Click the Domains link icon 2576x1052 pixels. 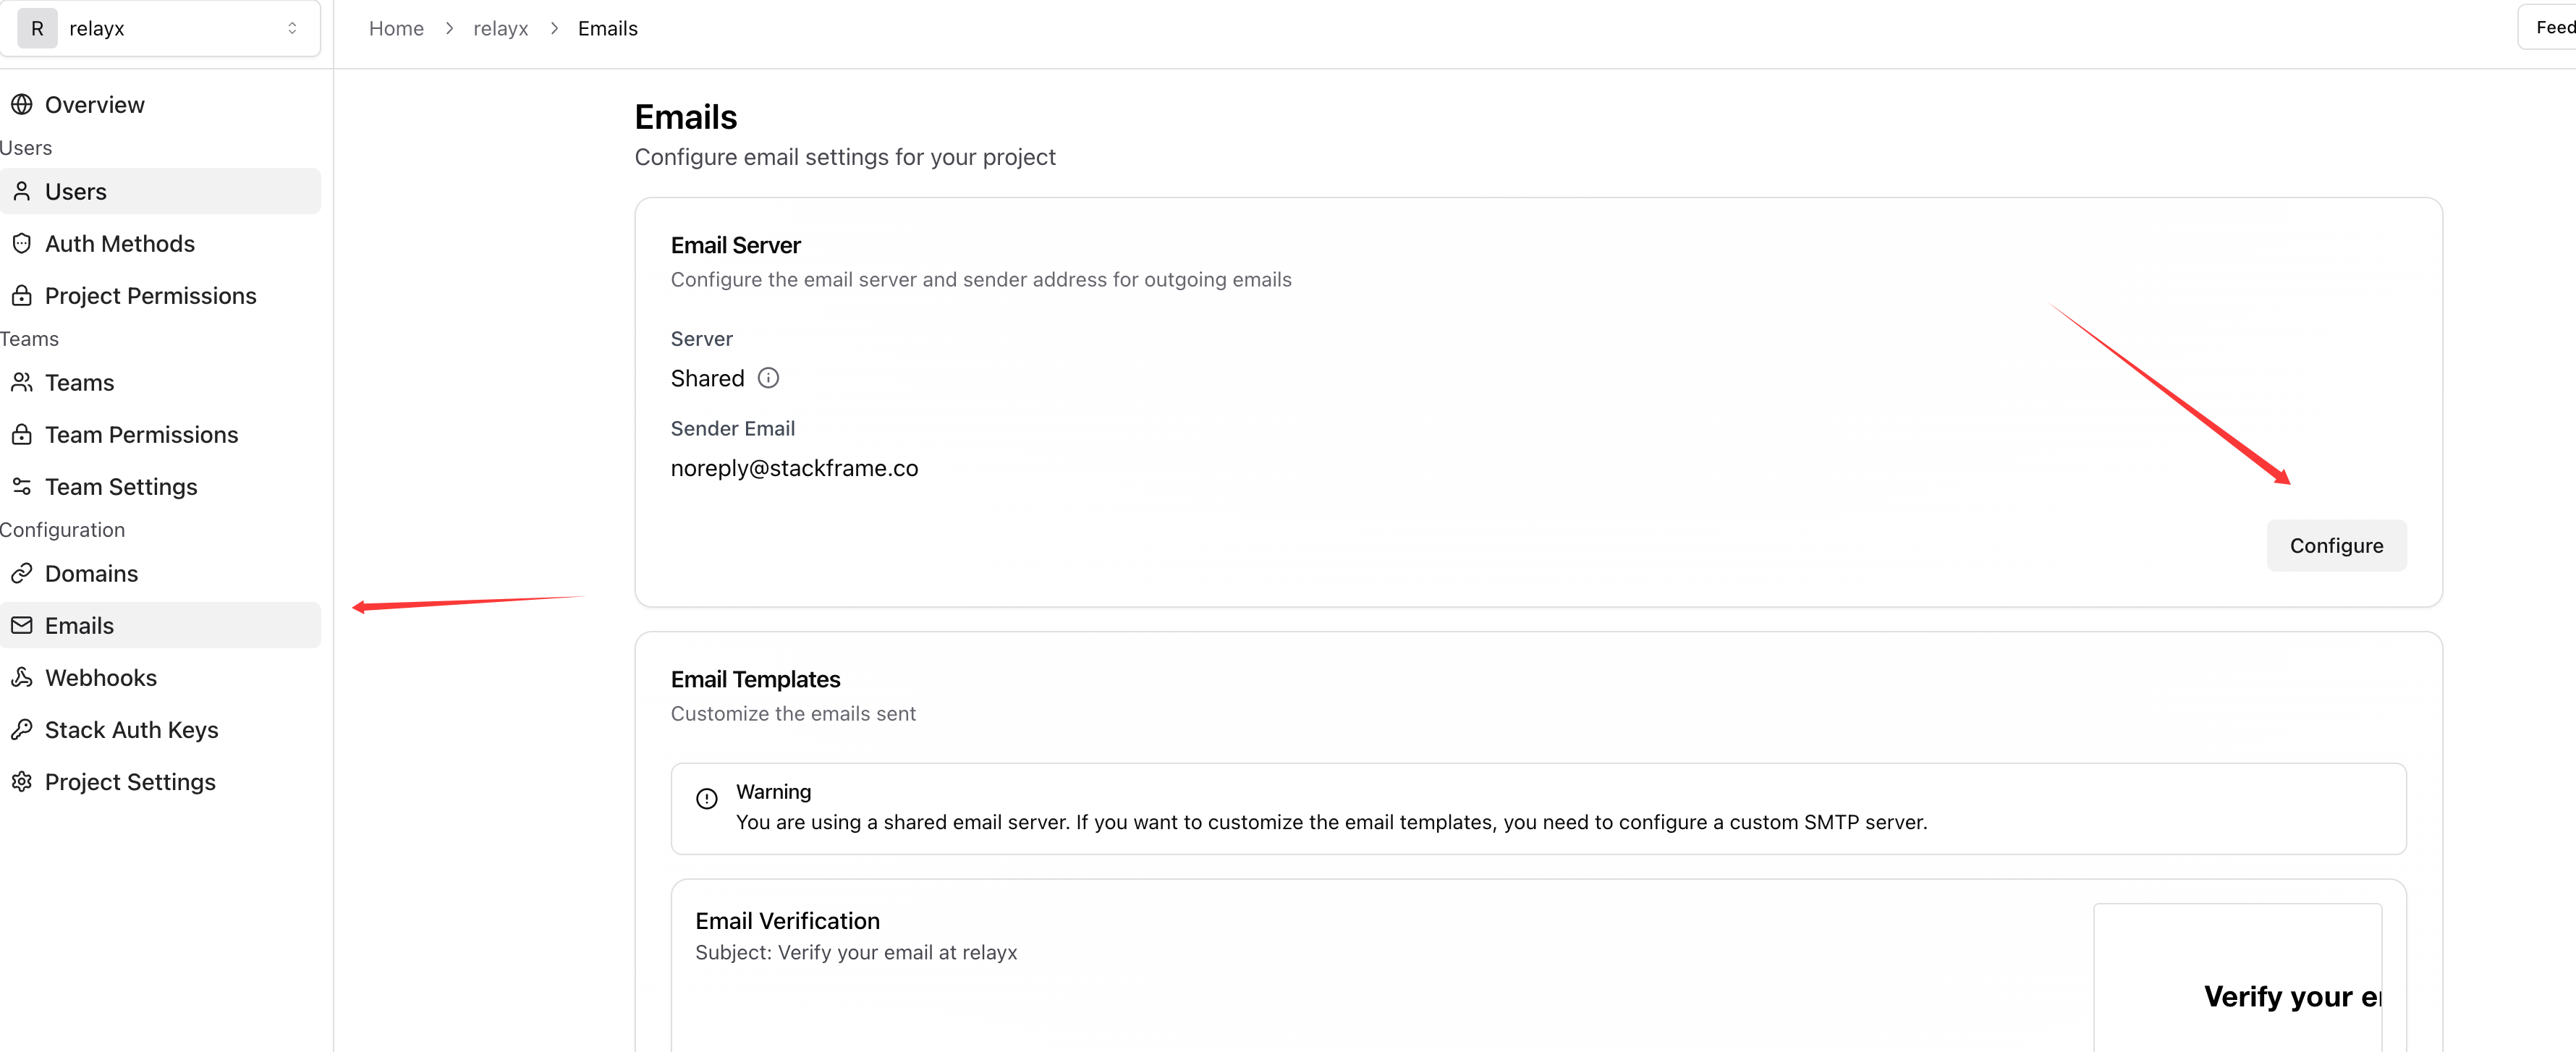pos(22,574)
